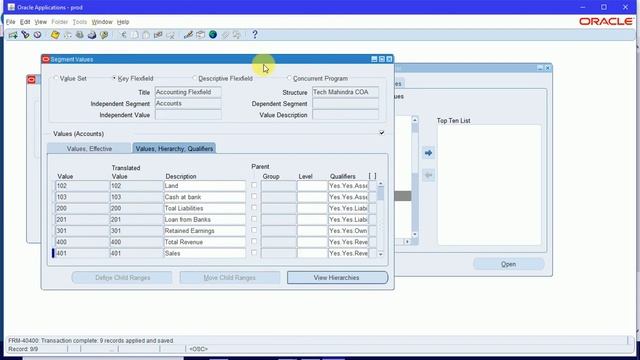Click the Record: 9/9 status bar text
The image size is (640, 360).
[23, 349]
